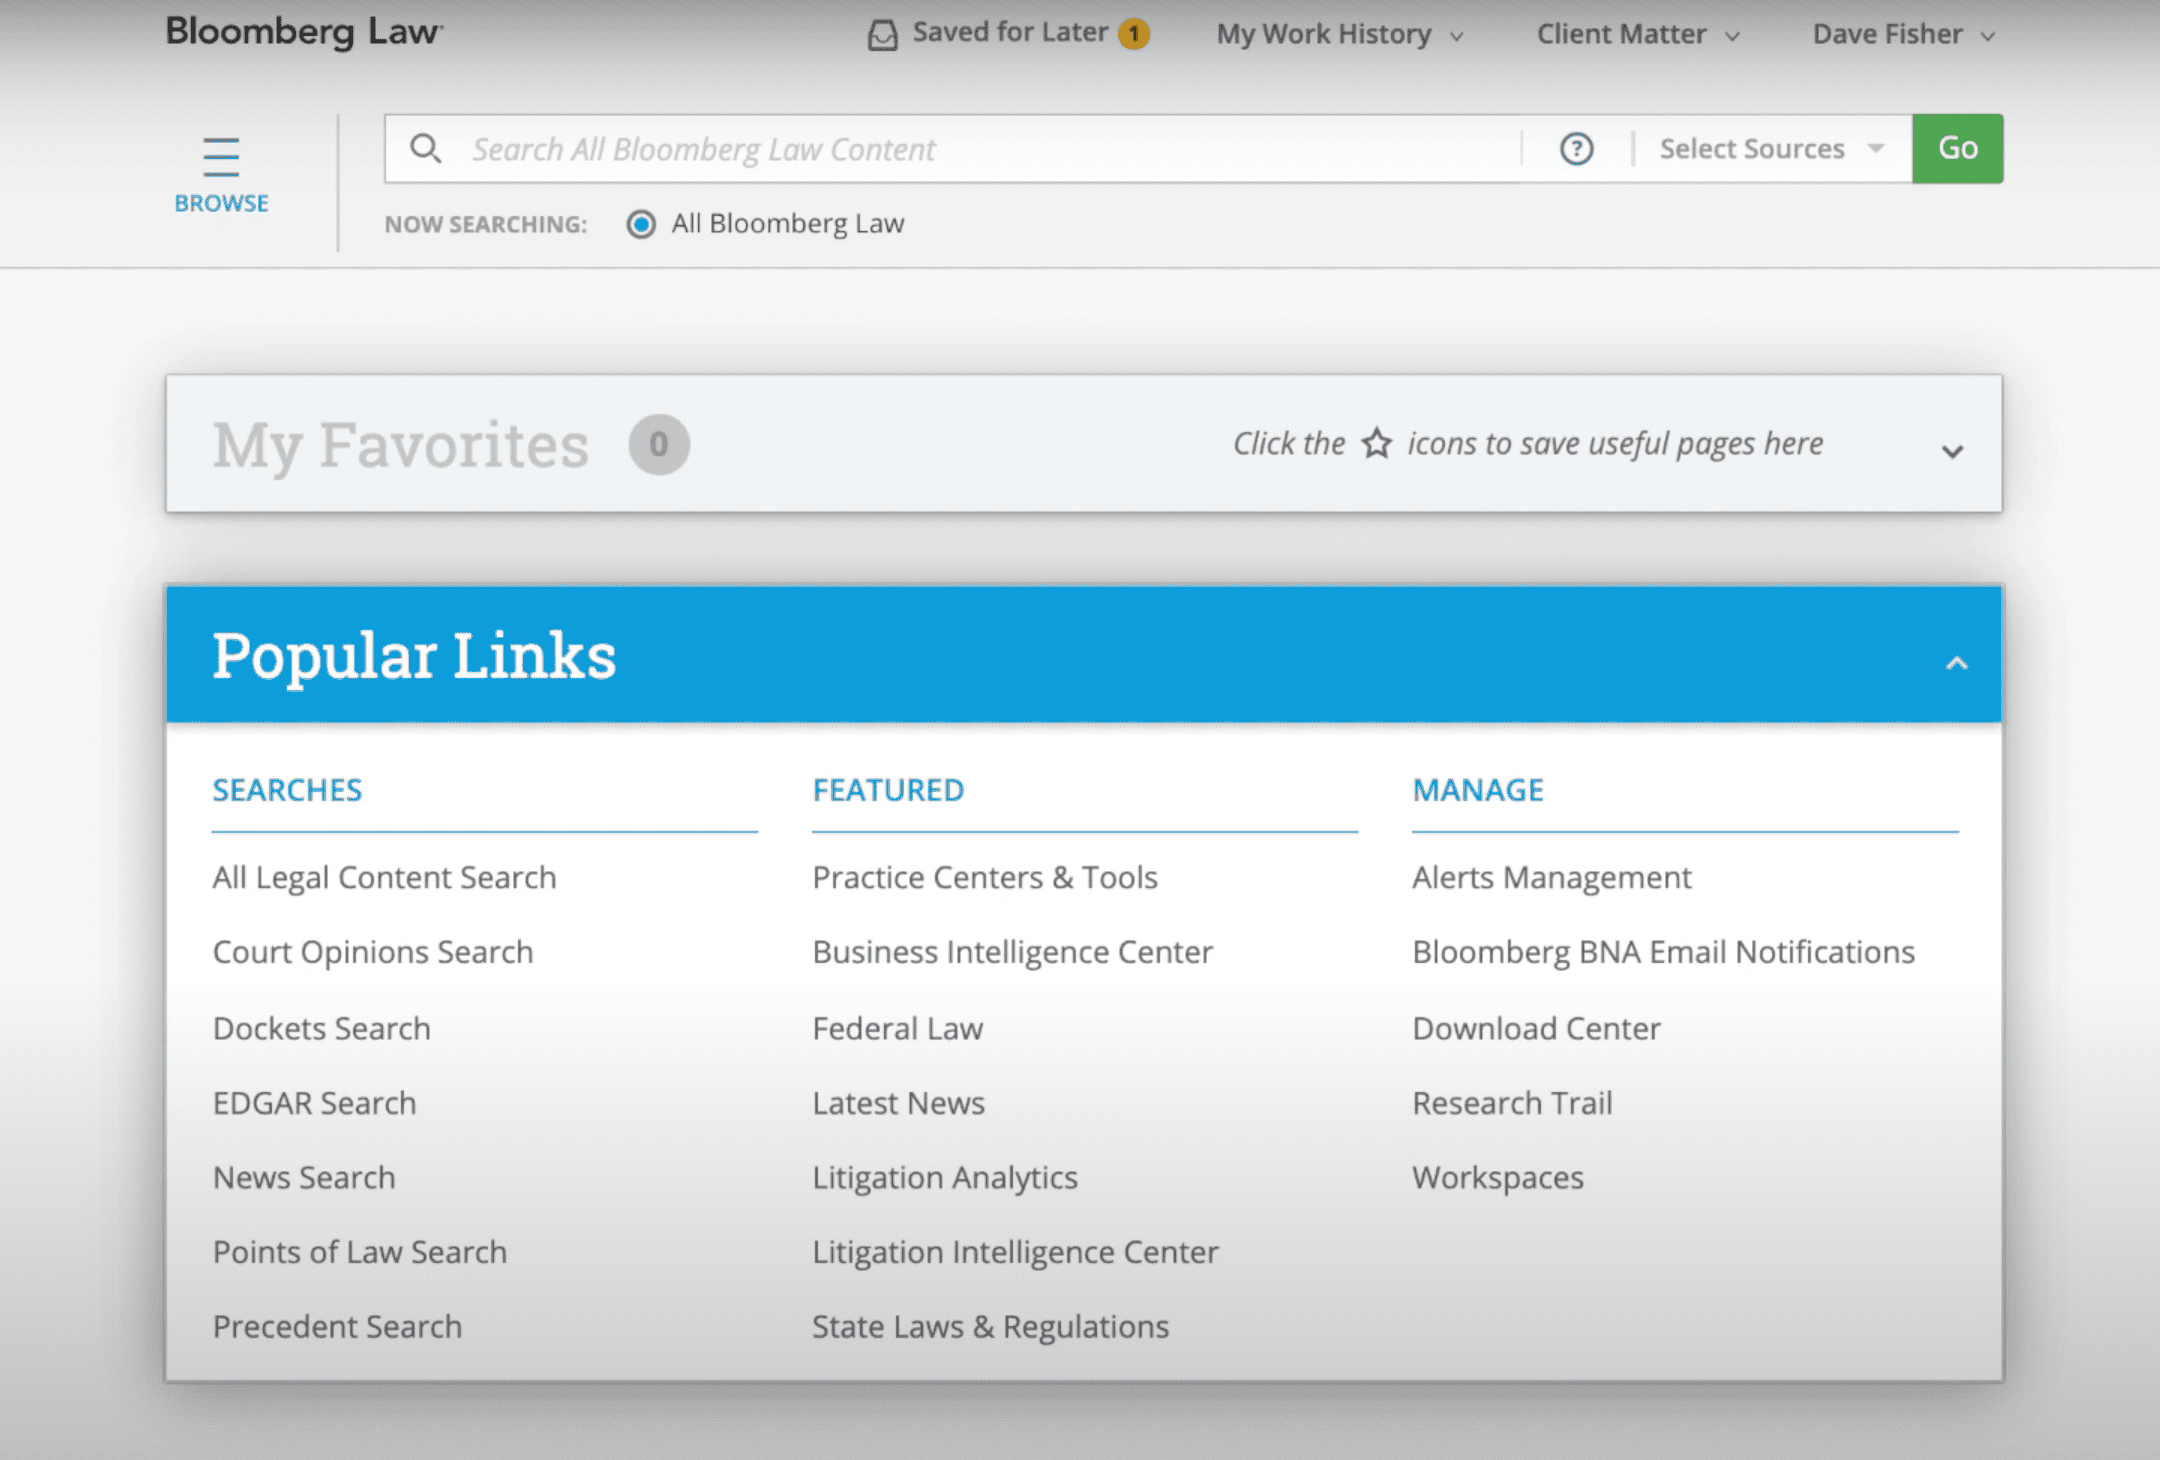
Task: Click the Bloomberg Law logo
Action: [303, 32]
